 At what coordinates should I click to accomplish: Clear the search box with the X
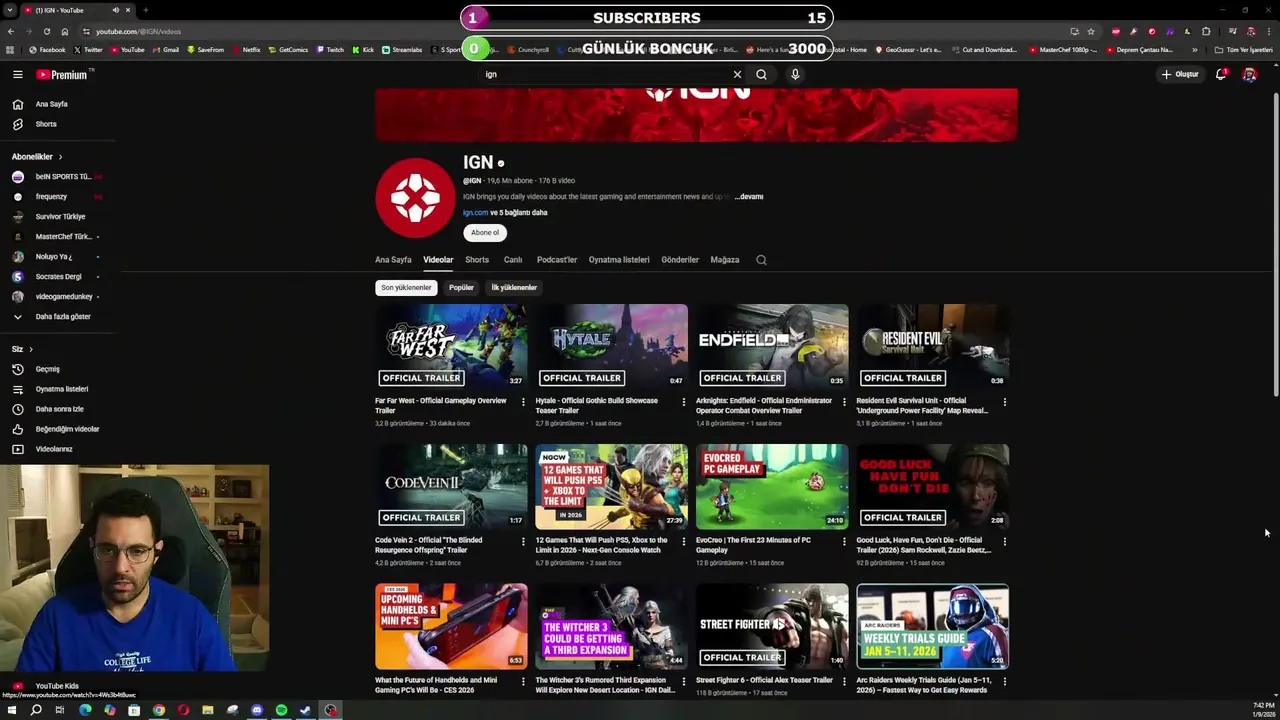(737, 74)
